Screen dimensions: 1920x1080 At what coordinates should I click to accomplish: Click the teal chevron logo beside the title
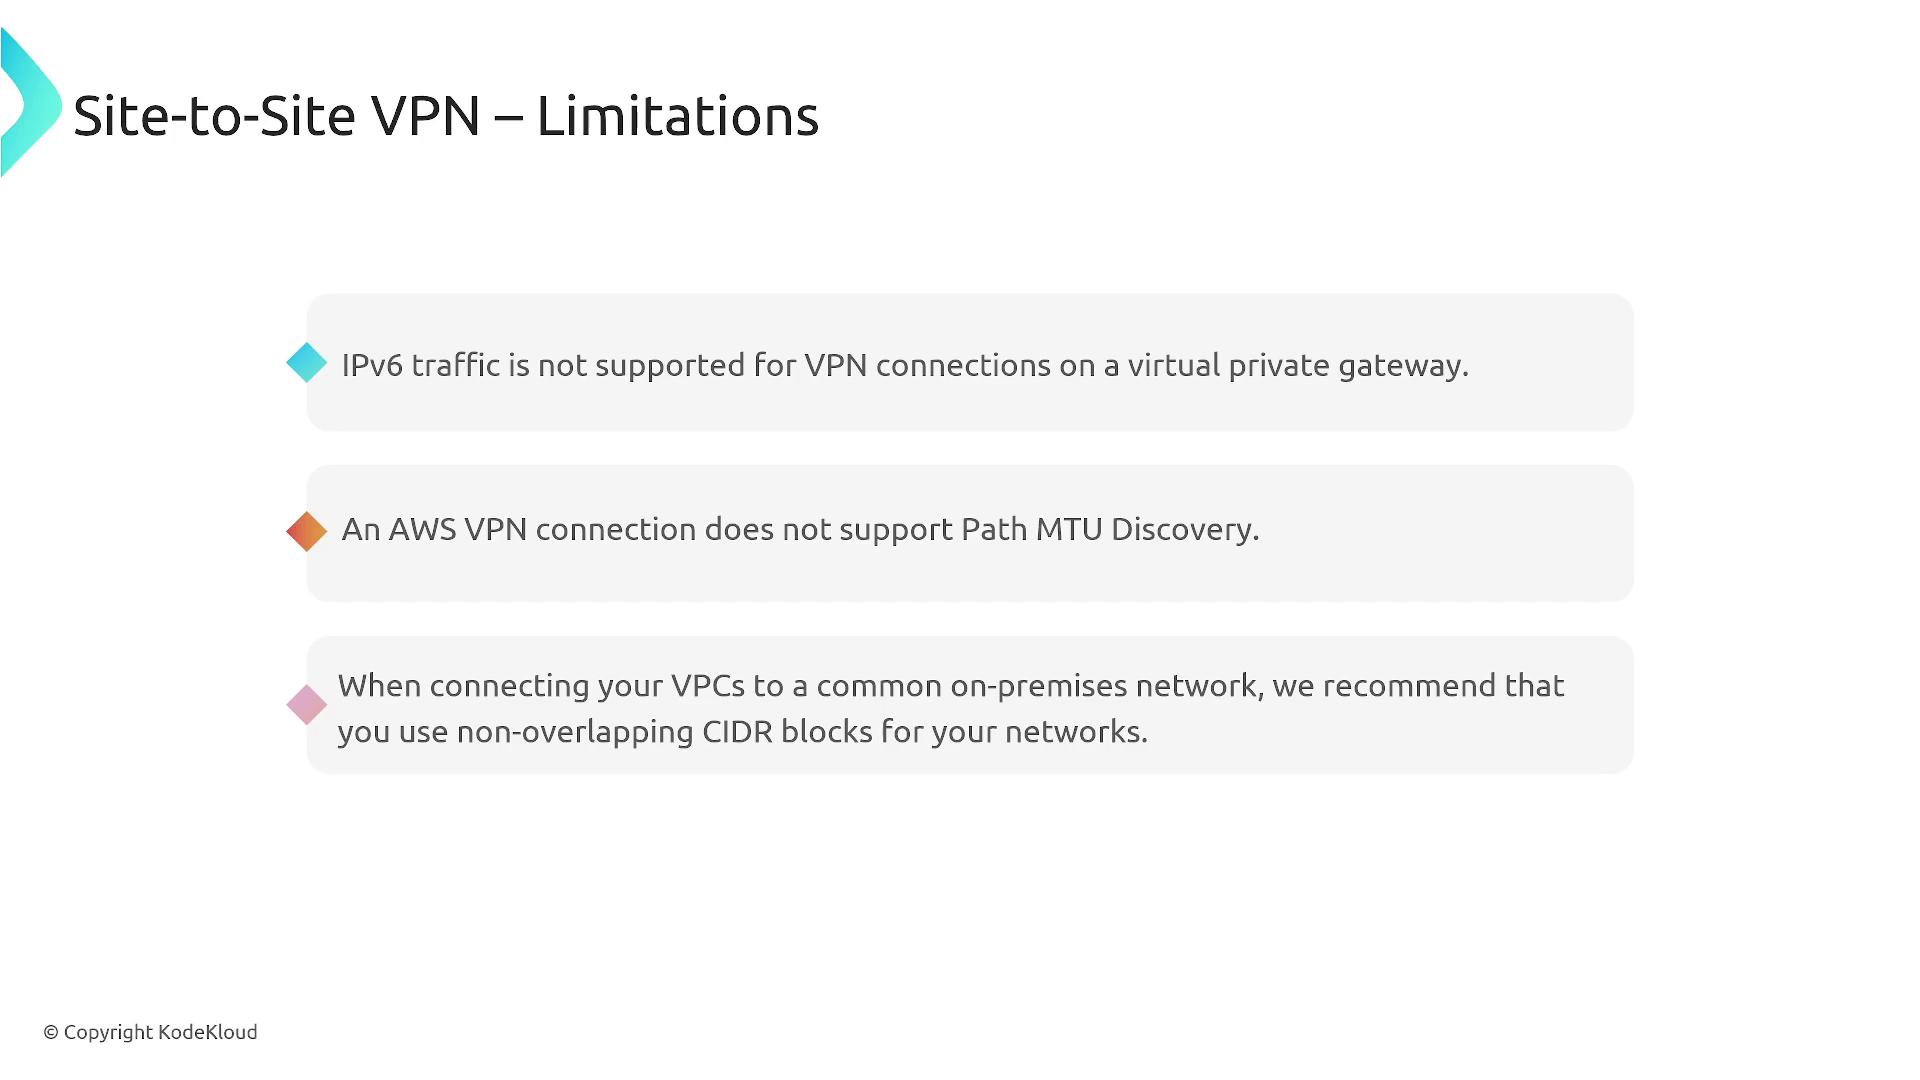tap(30, 104)
